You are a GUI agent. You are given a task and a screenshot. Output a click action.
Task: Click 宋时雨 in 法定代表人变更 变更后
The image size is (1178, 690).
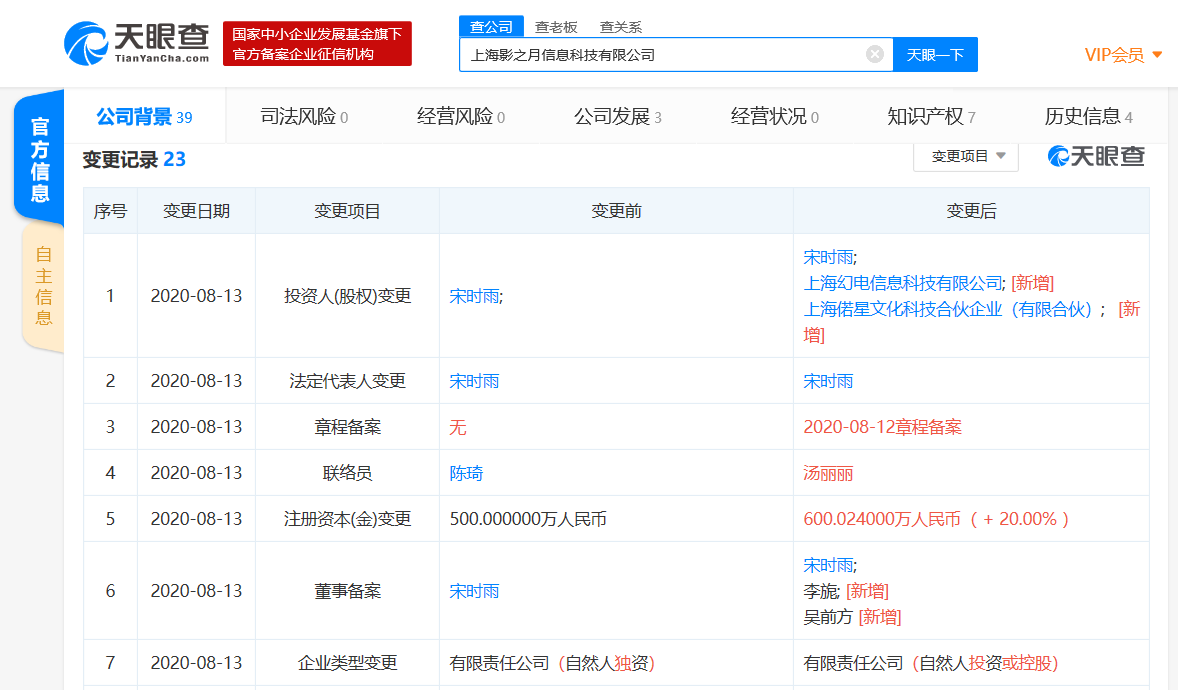(x=828, y=381)
